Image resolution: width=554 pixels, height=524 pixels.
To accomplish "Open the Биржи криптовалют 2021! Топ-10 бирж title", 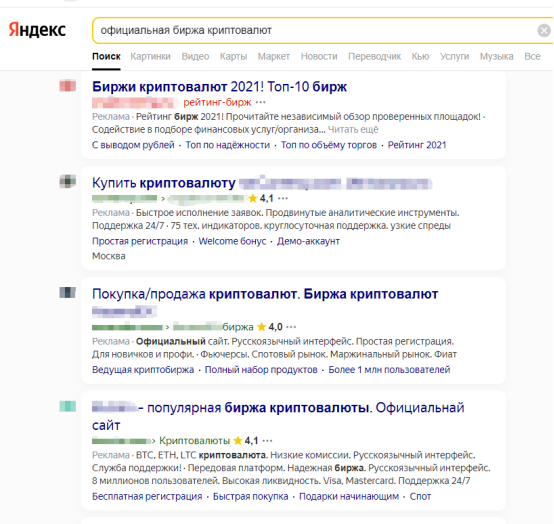I will tap(219, 87).
